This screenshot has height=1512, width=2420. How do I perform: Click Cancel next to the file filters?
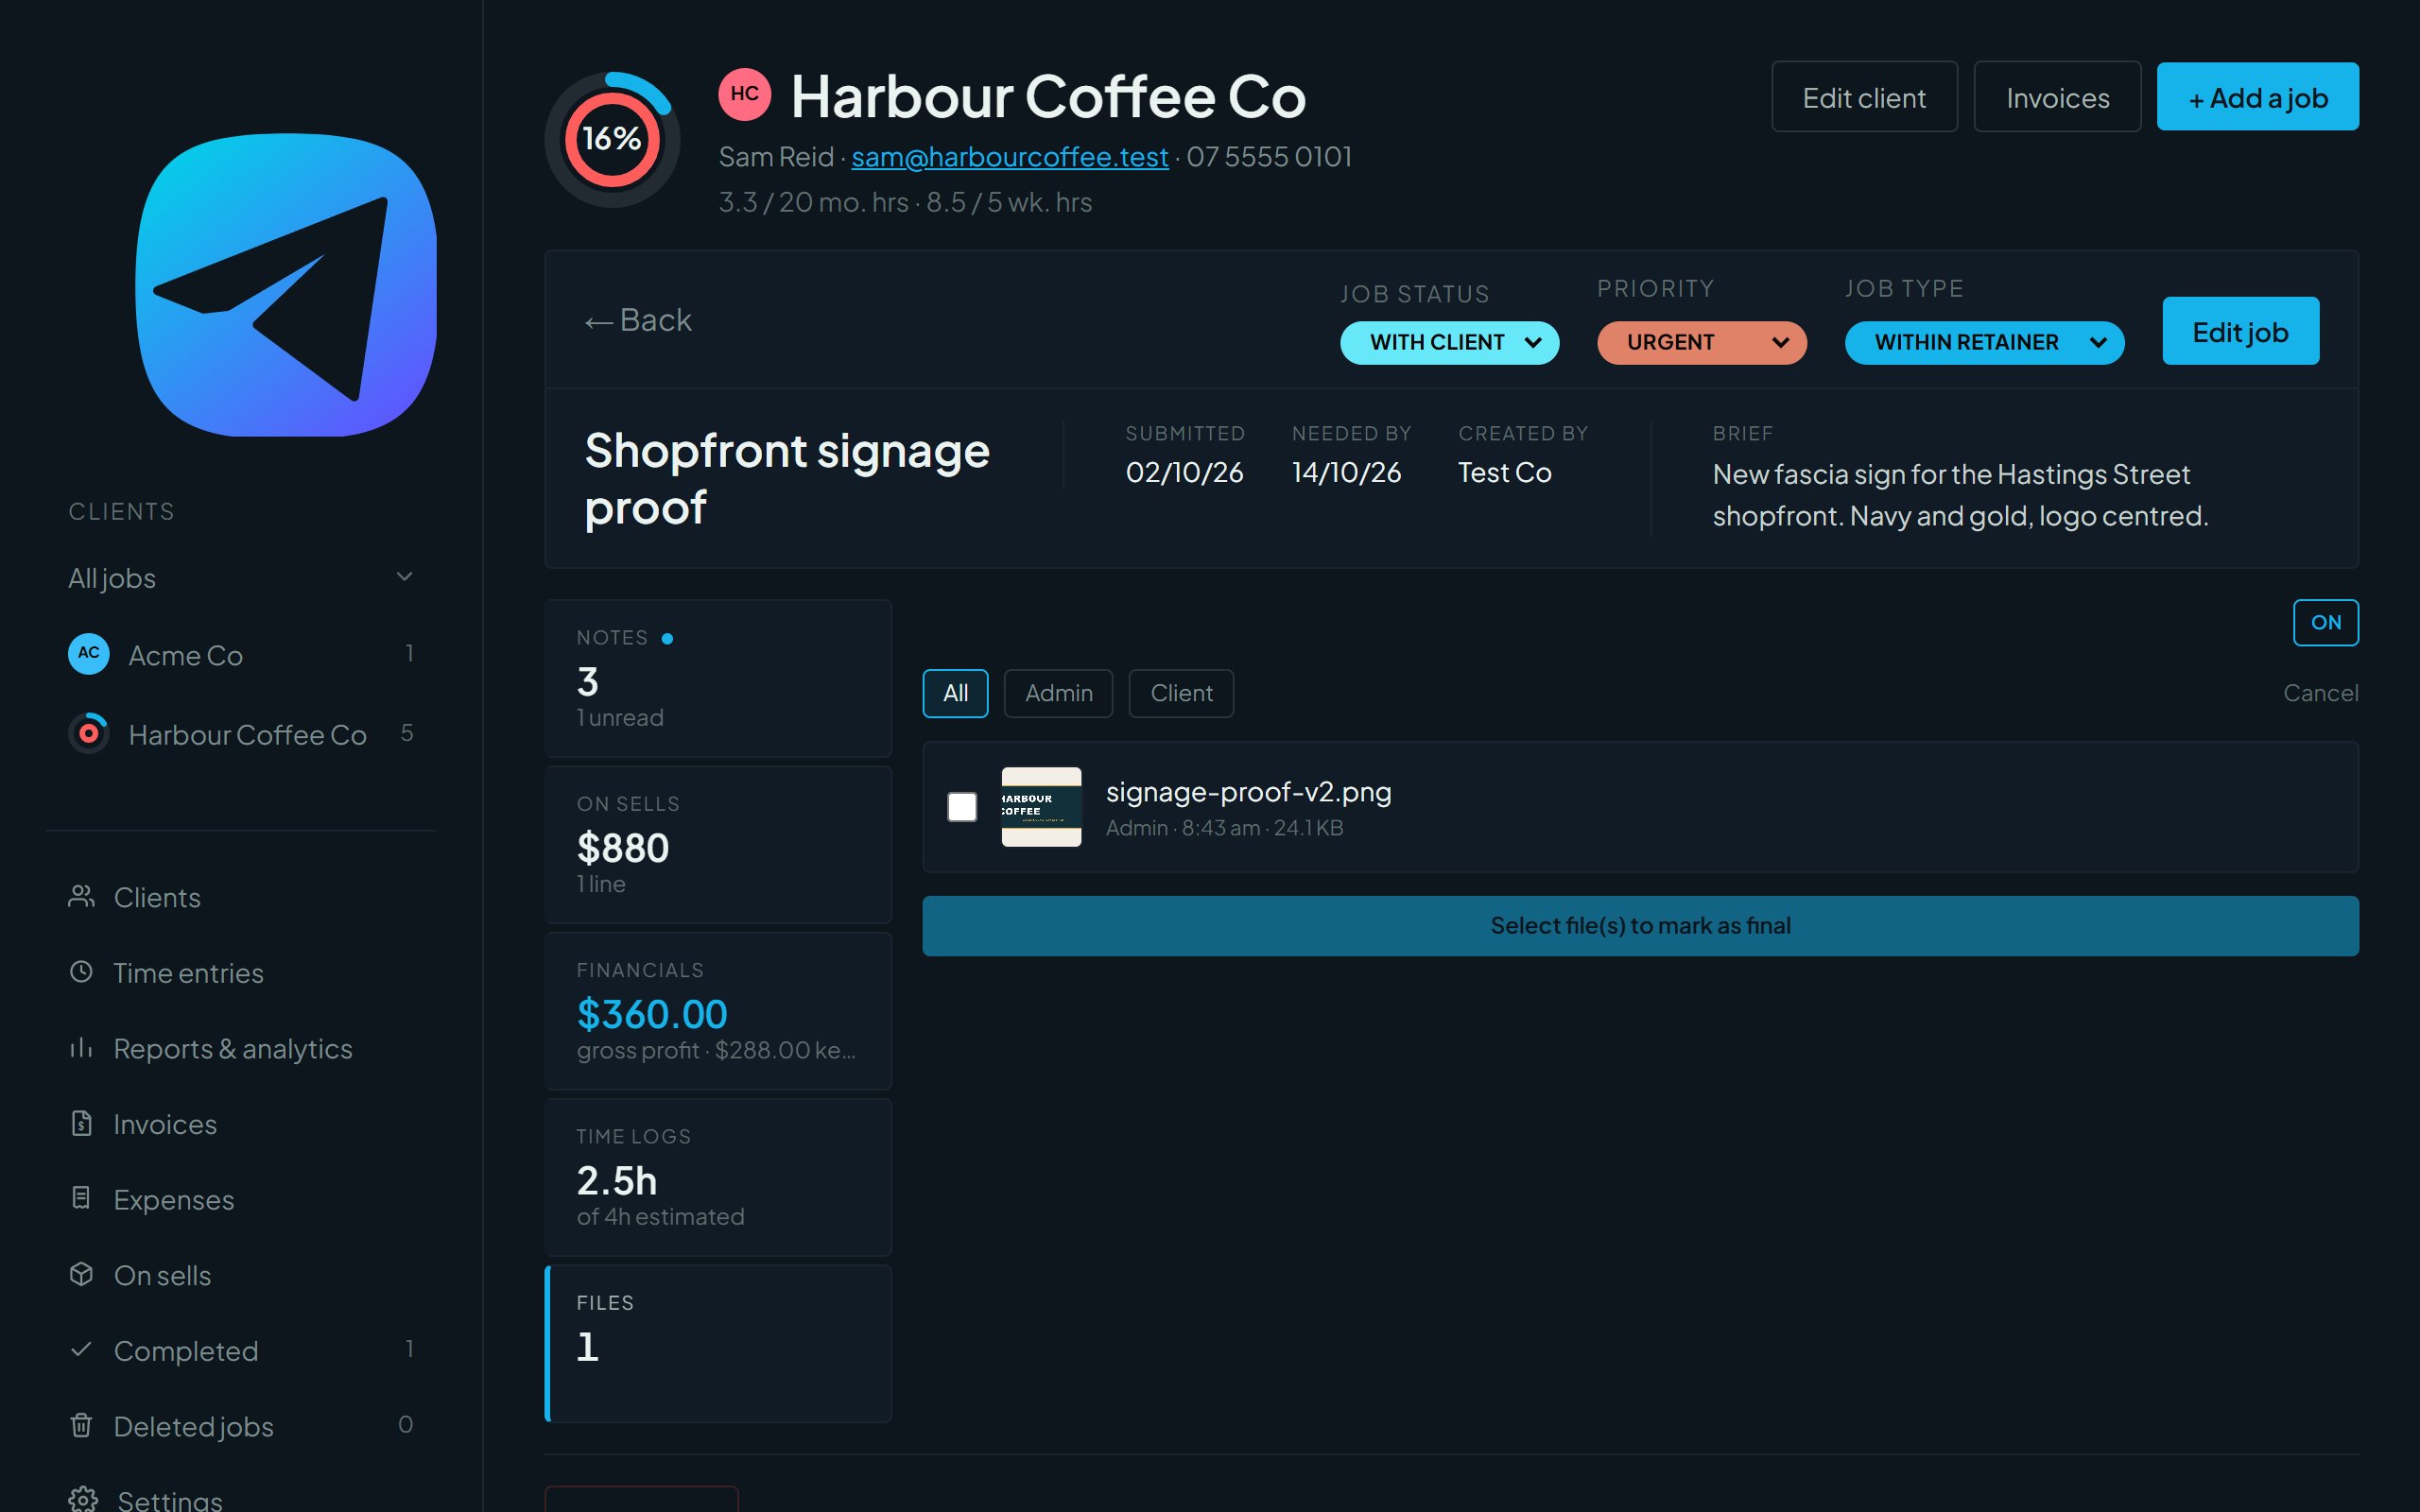click(x=2320, y=693)
